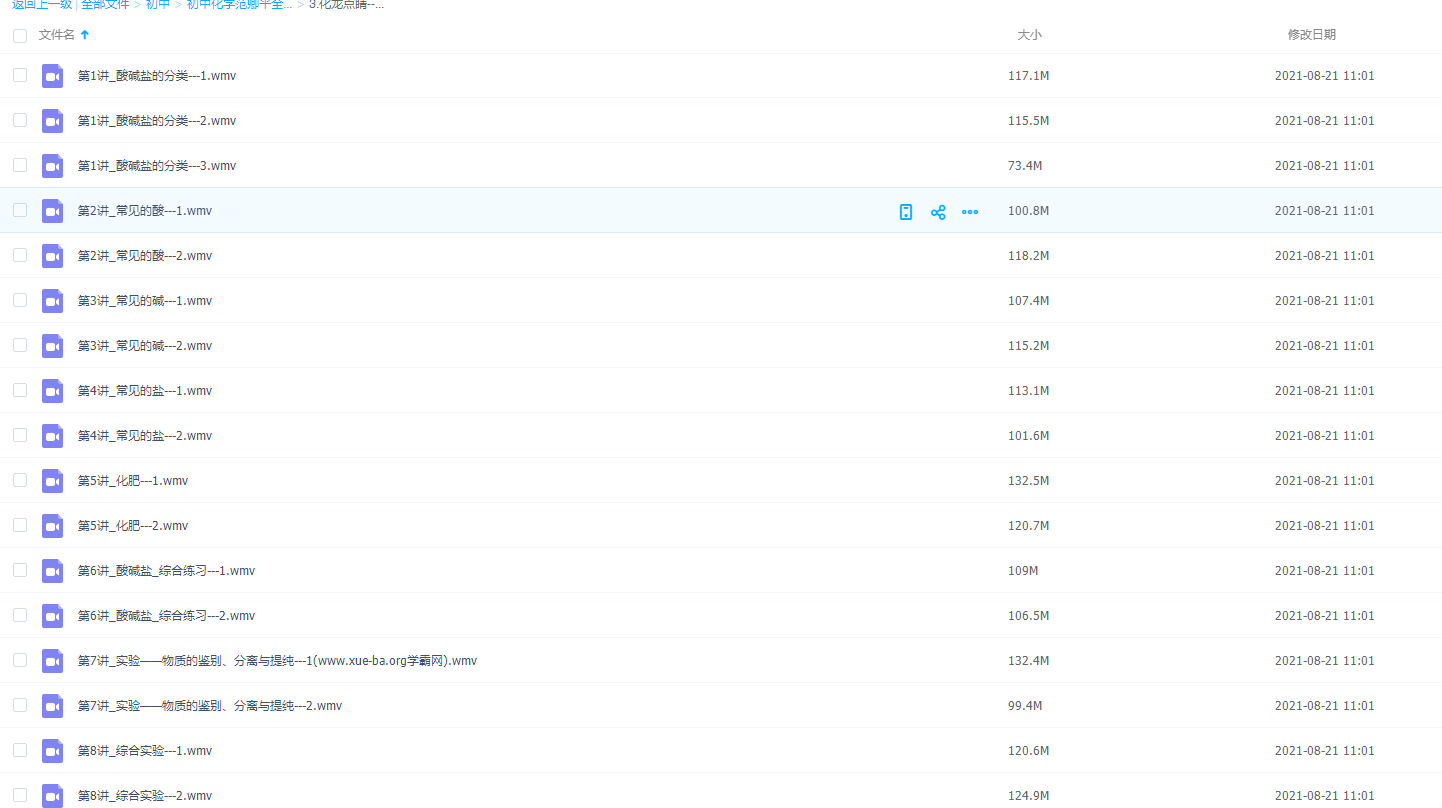Click share icon on 第2讲_常见的酸---1.wmv row

tap(938, 212)
